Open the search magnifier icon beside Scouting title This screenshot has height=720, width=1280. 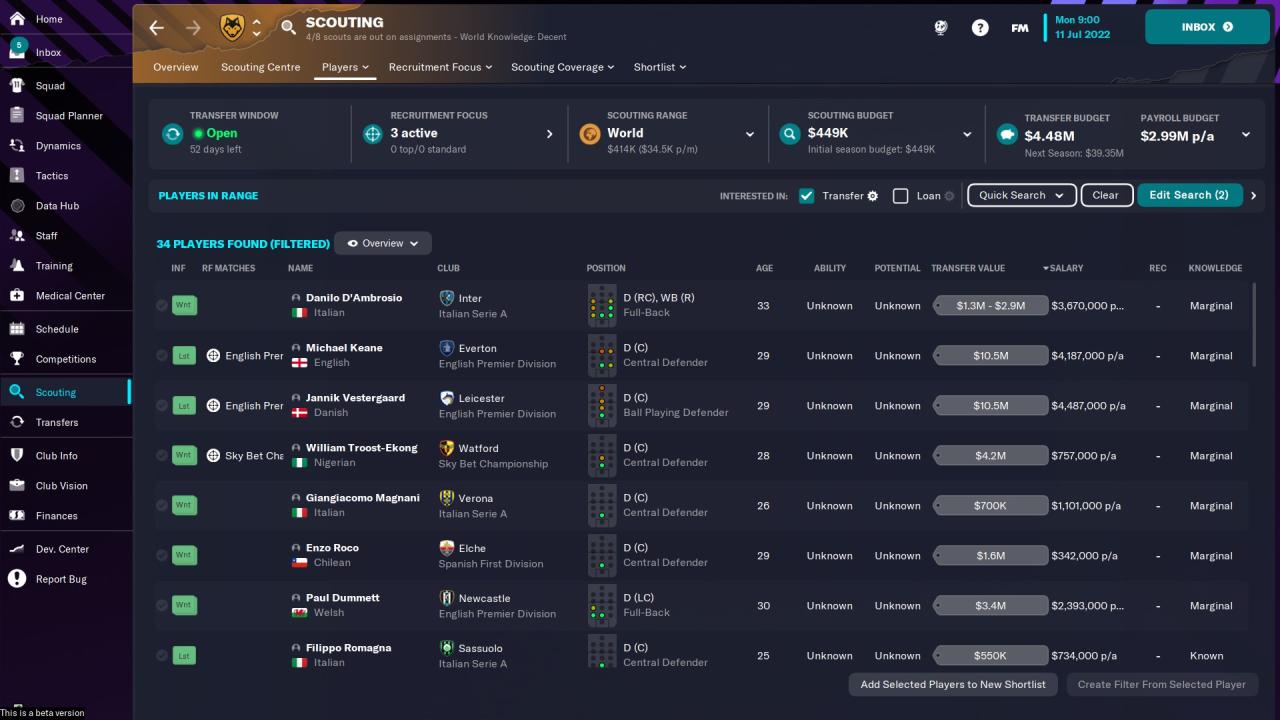(288, 28)
